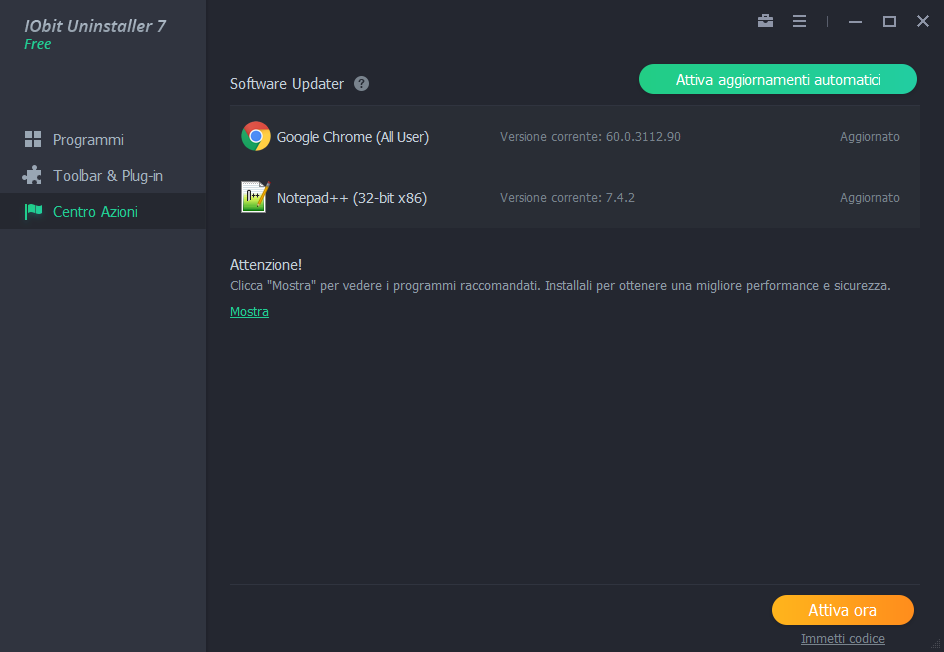Select the Notepad++ (32-bit x86) row
Viewport: 944px width, 652px height.
point(351,198)
